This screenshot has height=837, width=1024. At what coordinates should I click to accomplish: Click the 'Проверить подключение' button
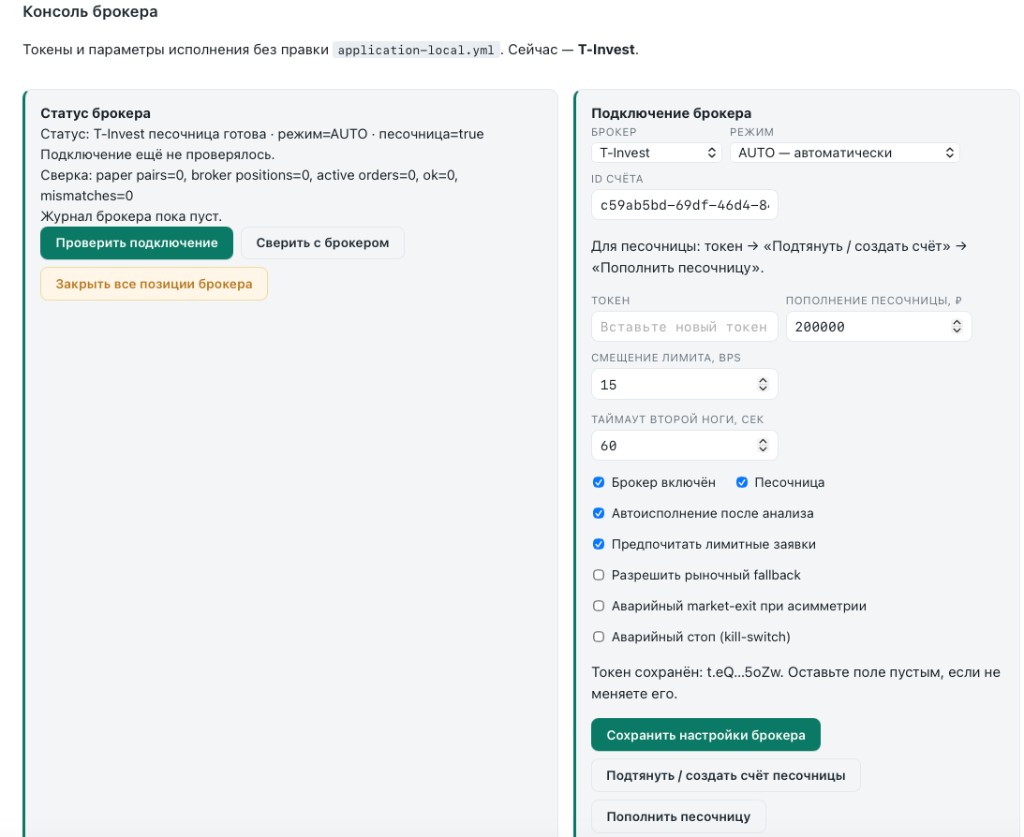coord(136,243)
